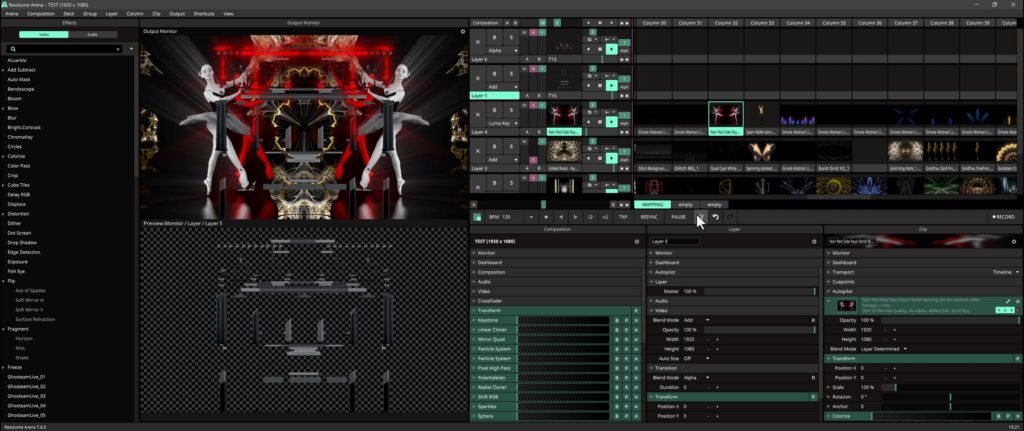Image resolution: width=1024 pixels, height=431 pixels.
Task: Select the Bloom effect in list
Action: [x=14, y=99]
